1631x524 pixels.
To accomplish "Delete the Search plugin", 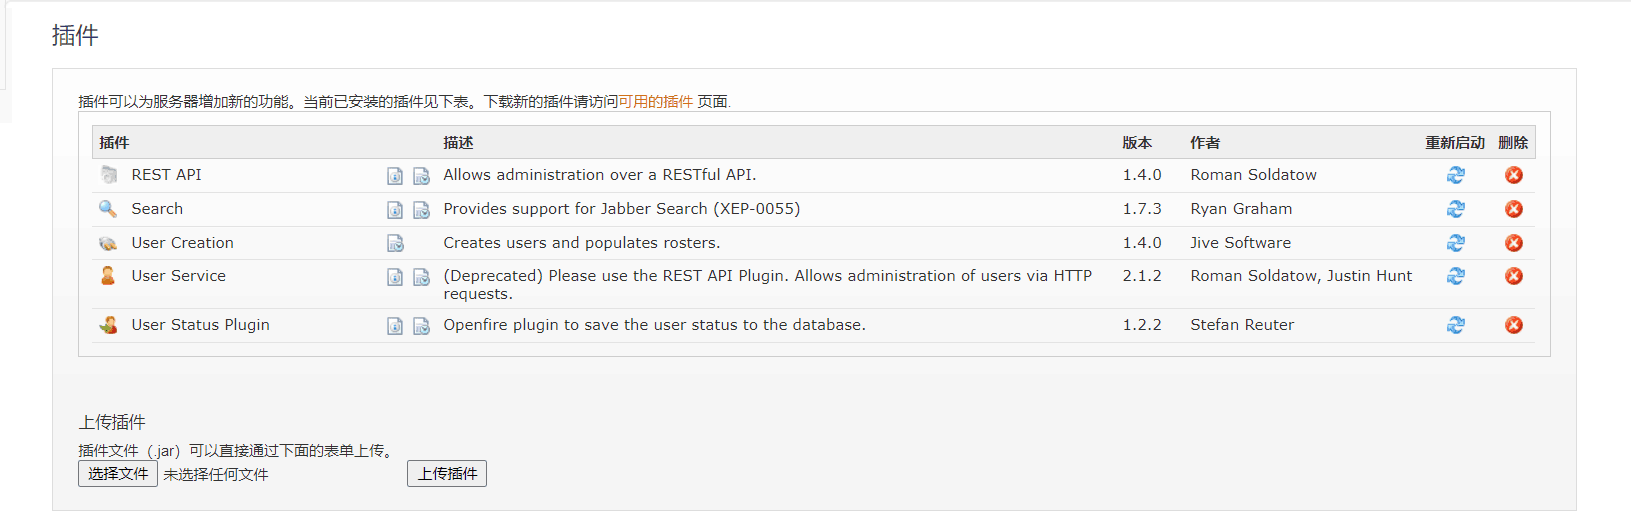I will 1514,209.
